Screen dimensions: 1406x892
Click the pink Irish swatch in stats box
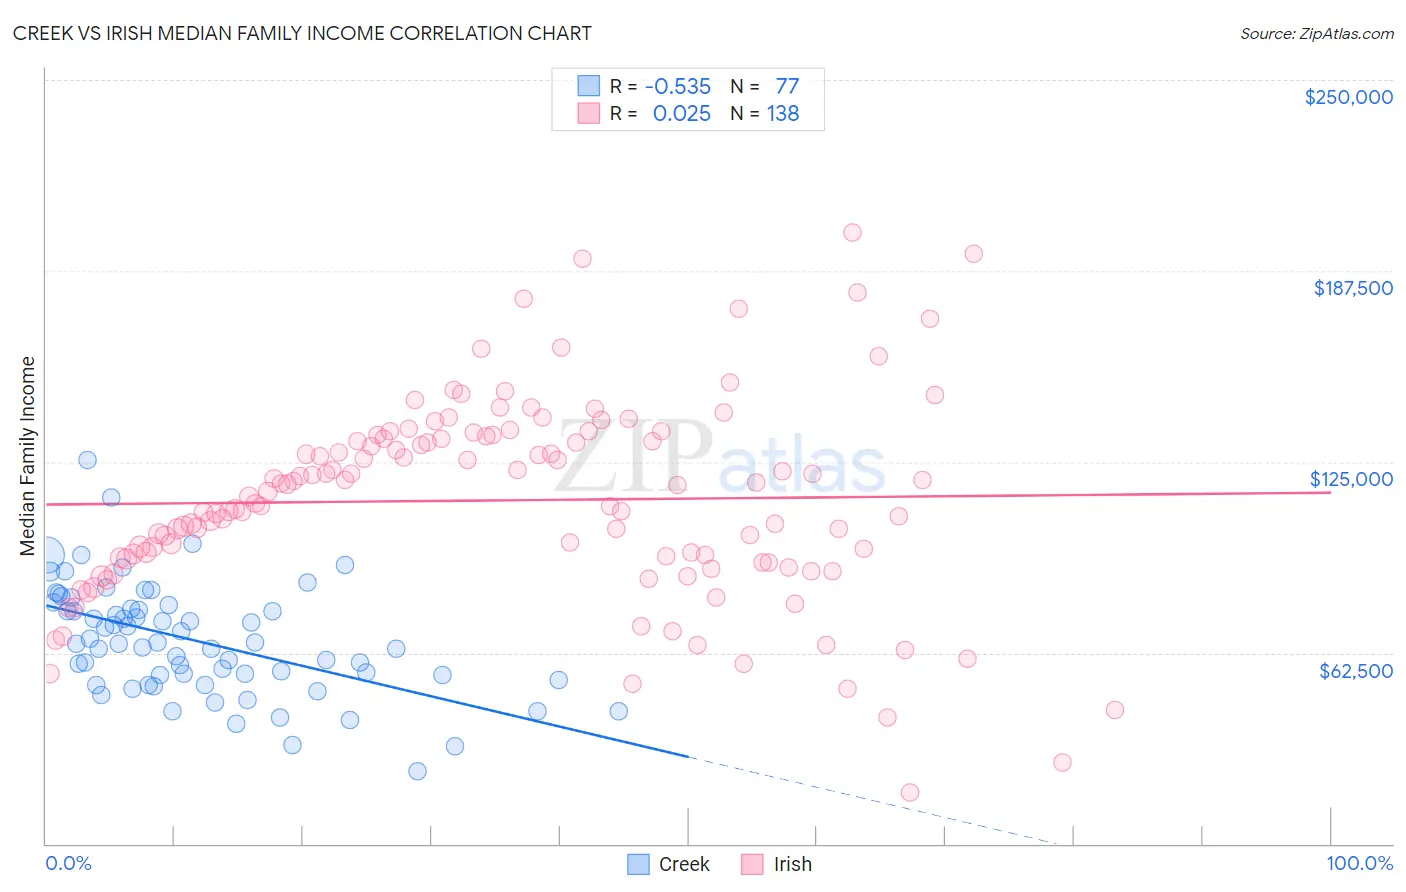tap(588, 113)
